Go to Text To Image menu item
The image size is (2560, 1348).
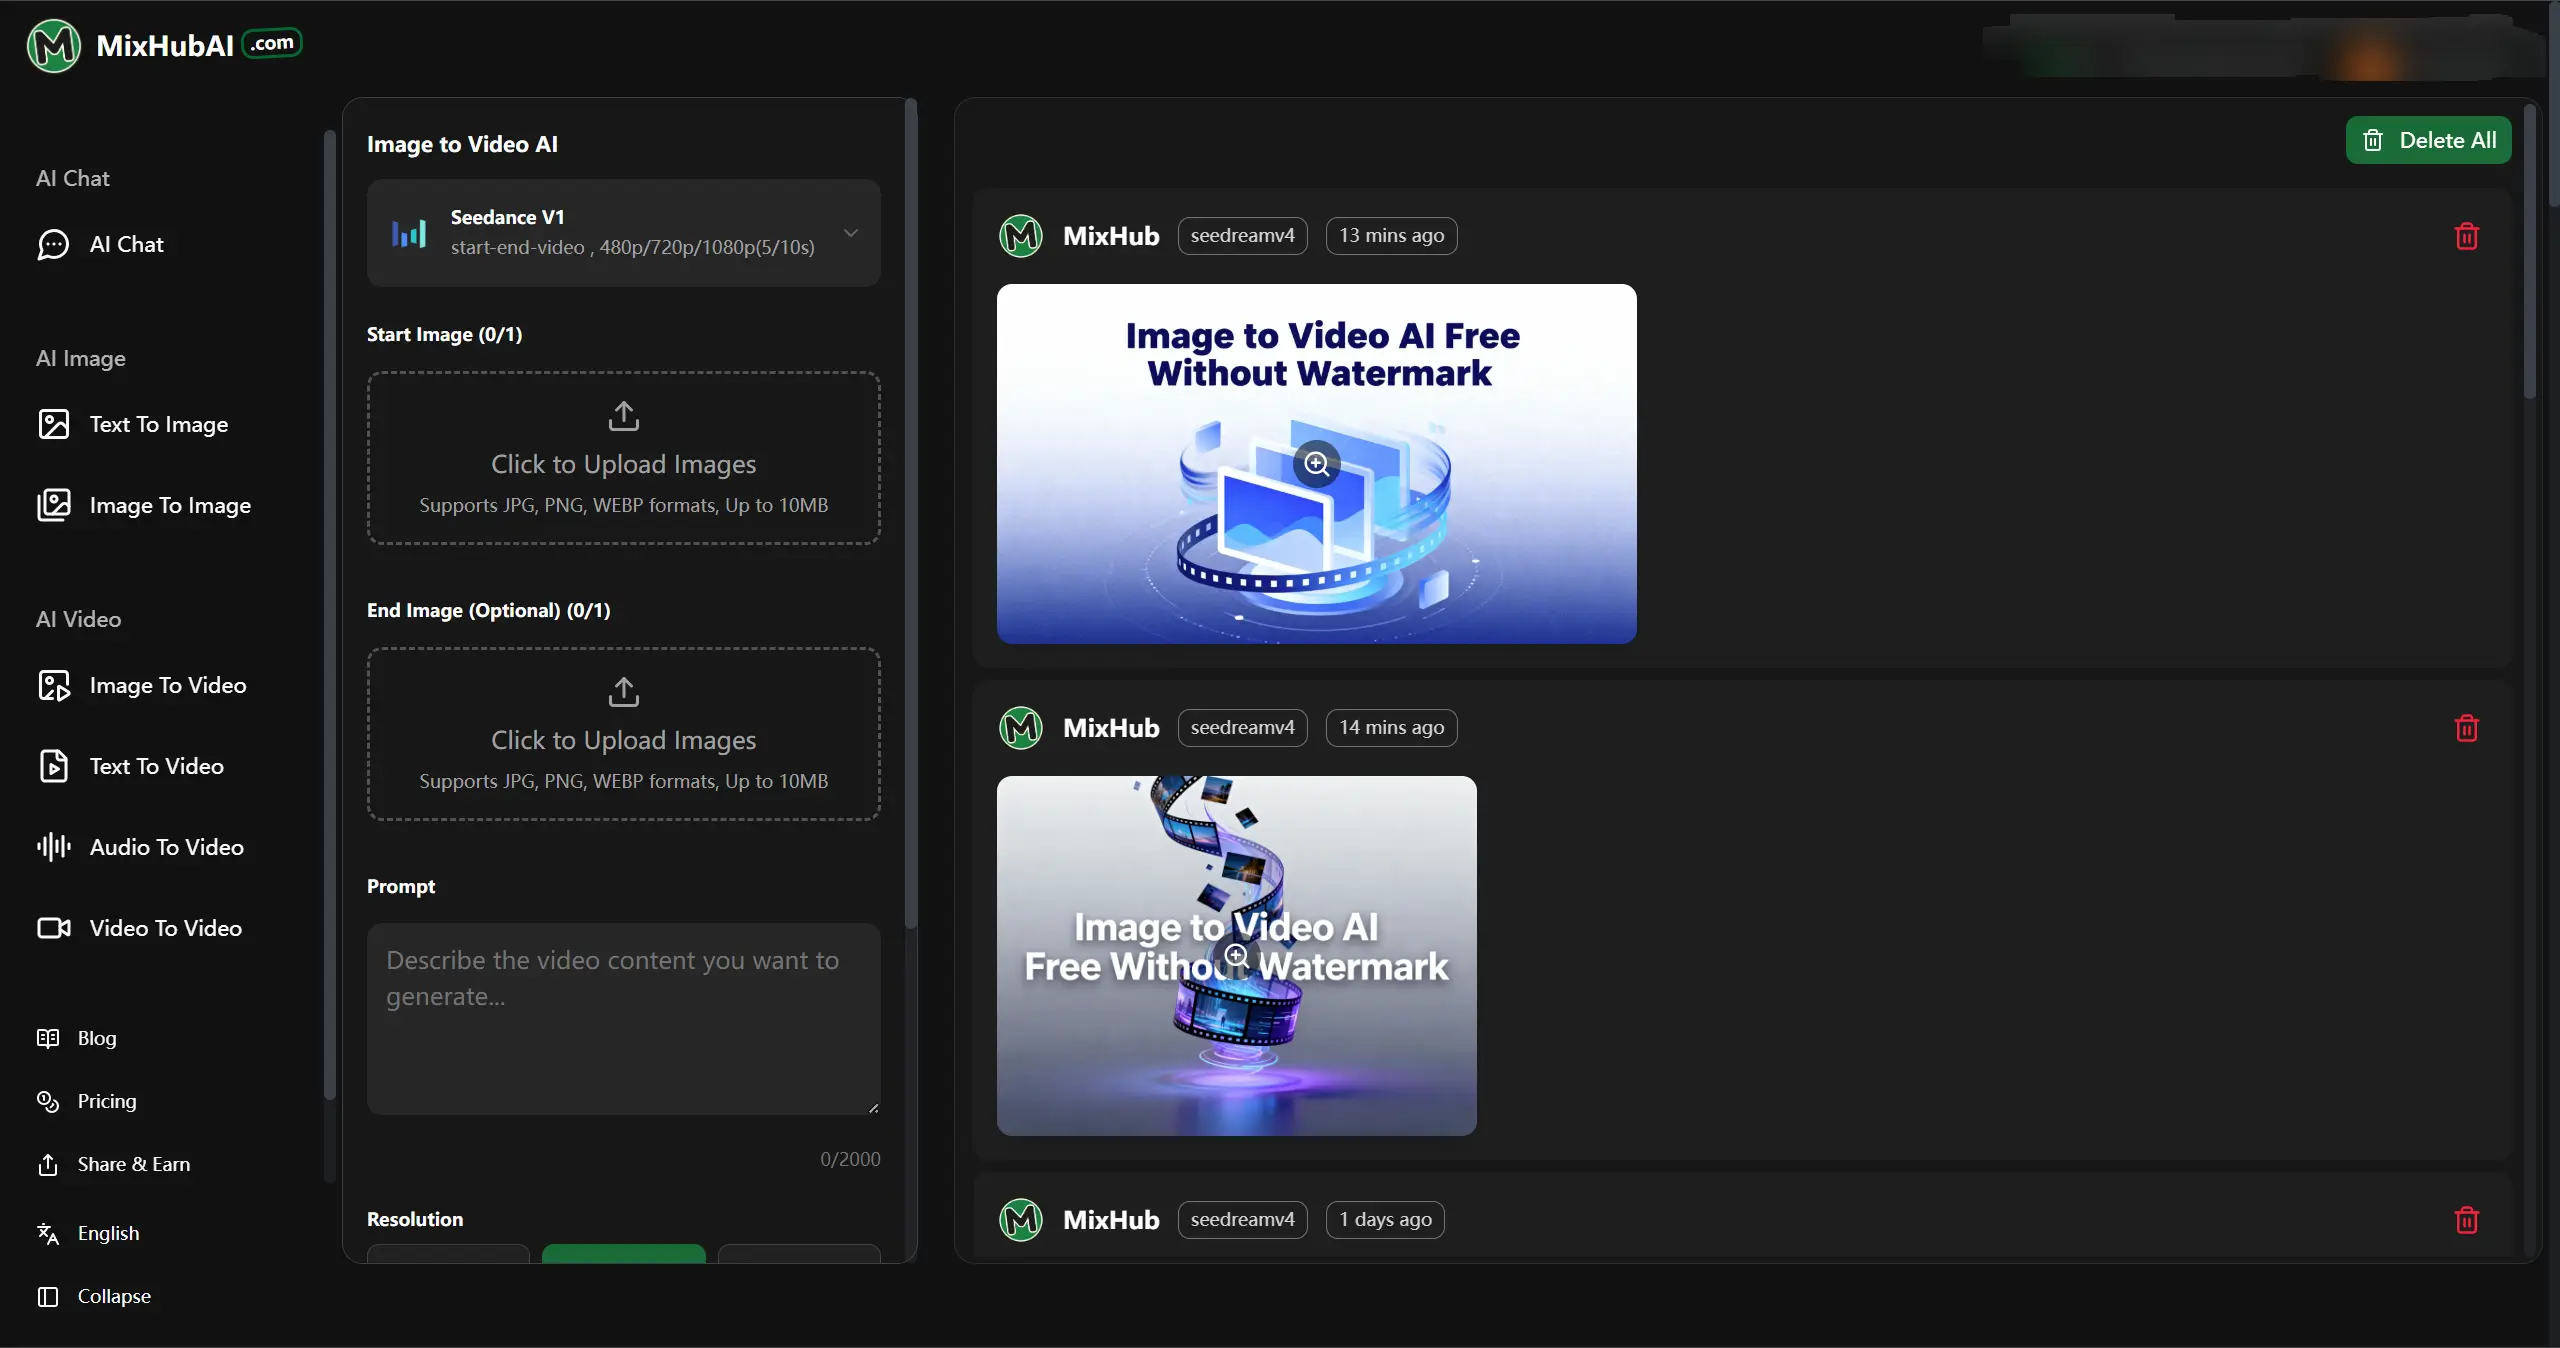[x=158, y=425]
